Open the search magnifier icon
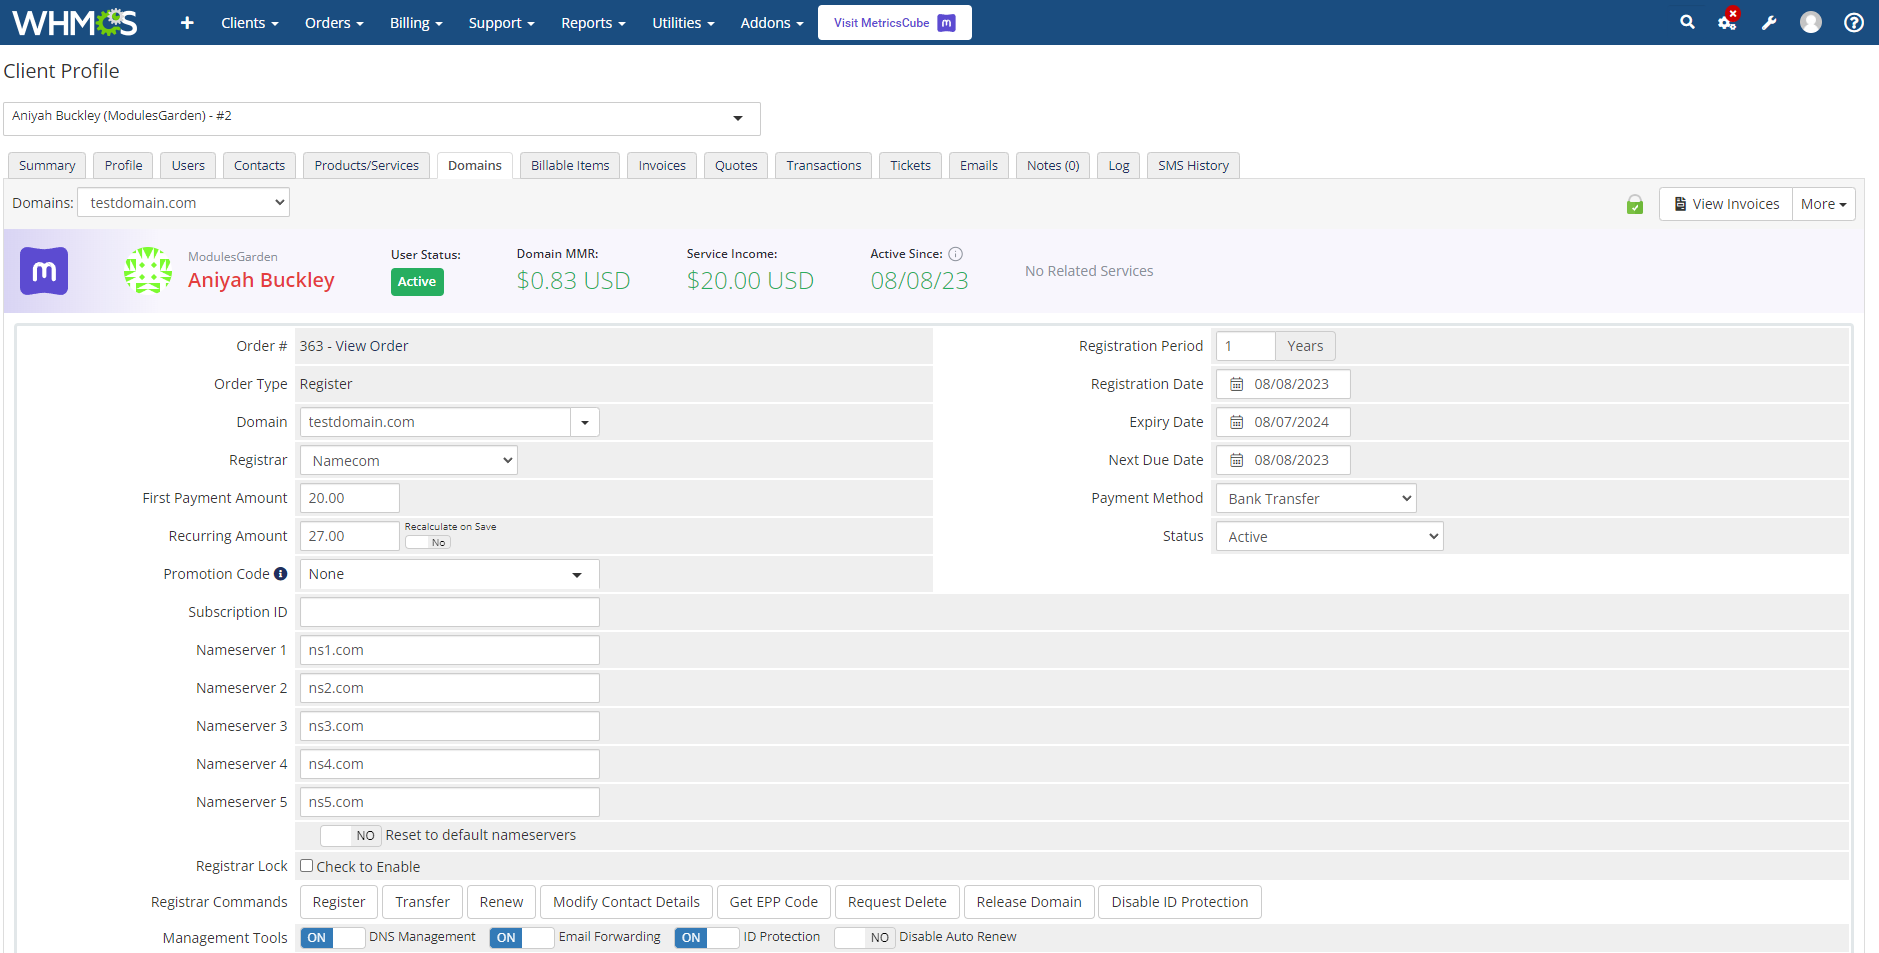 point(1687,22)
